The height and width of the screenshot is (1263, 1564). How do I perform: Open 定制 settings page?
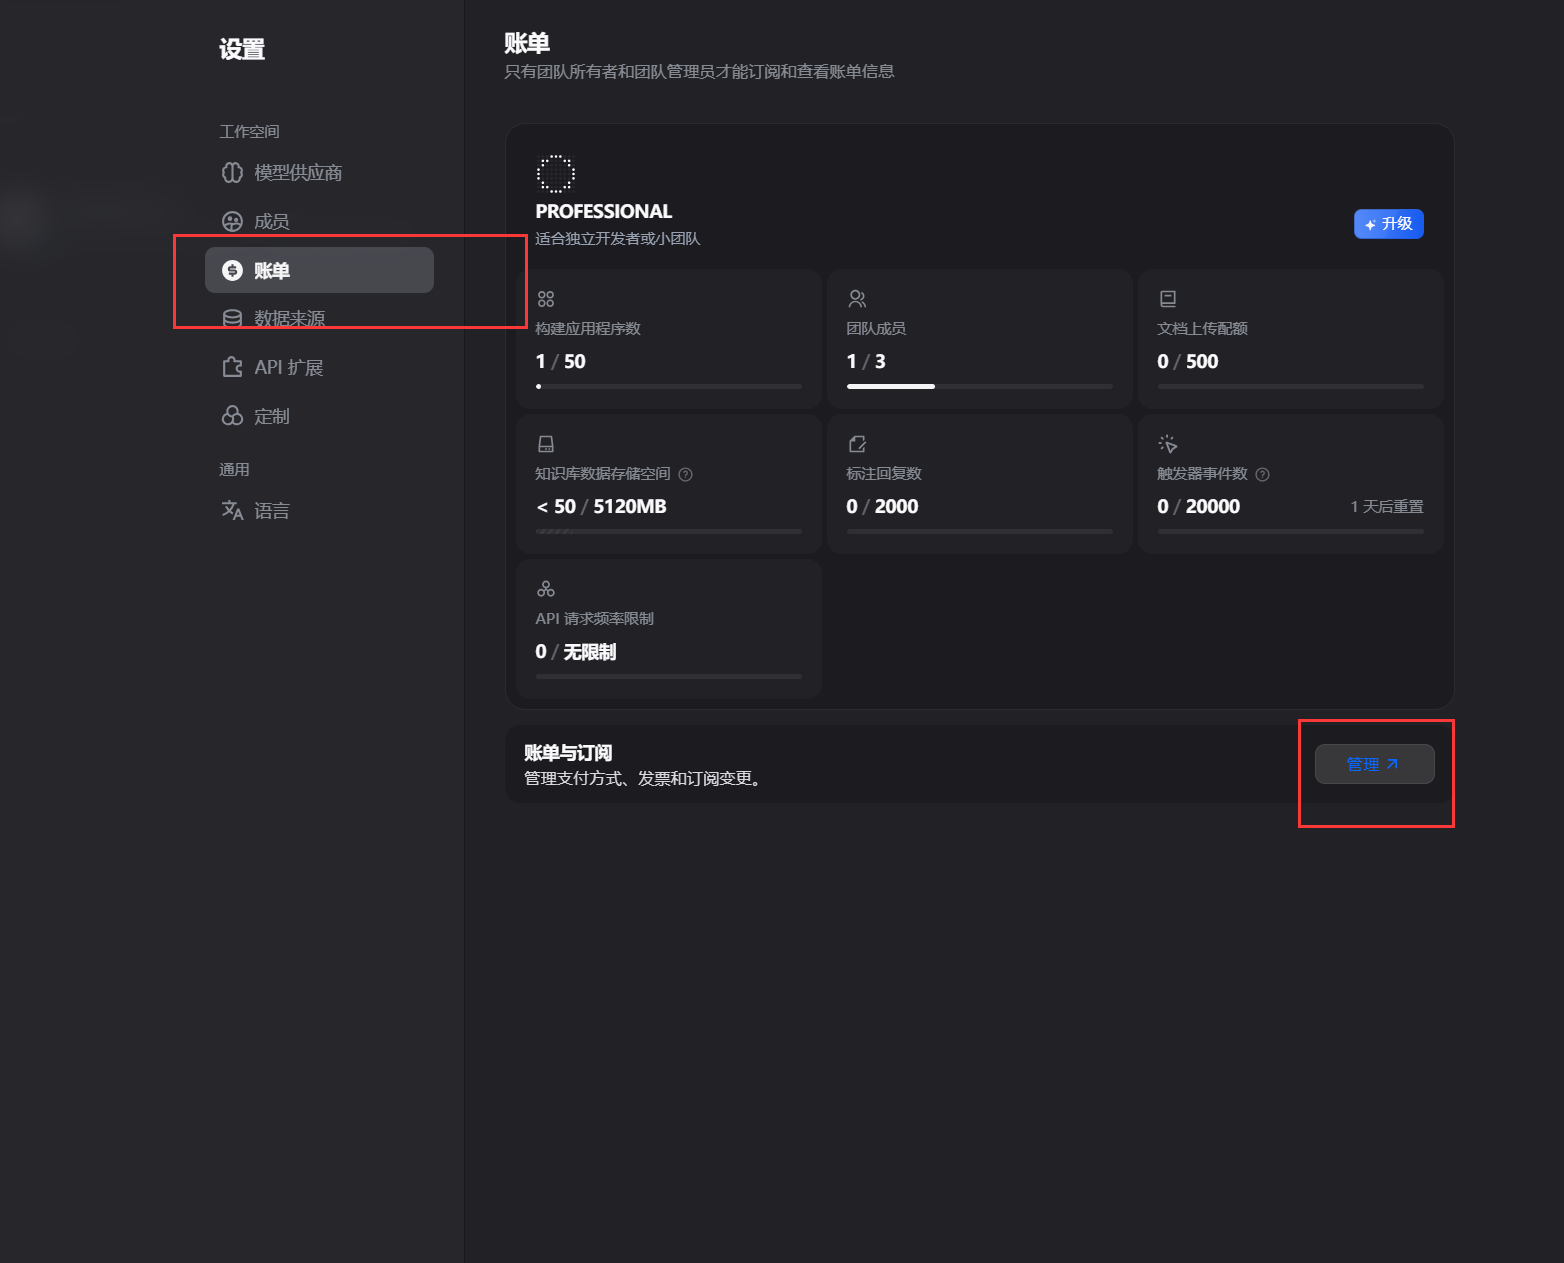pos(319,416)
